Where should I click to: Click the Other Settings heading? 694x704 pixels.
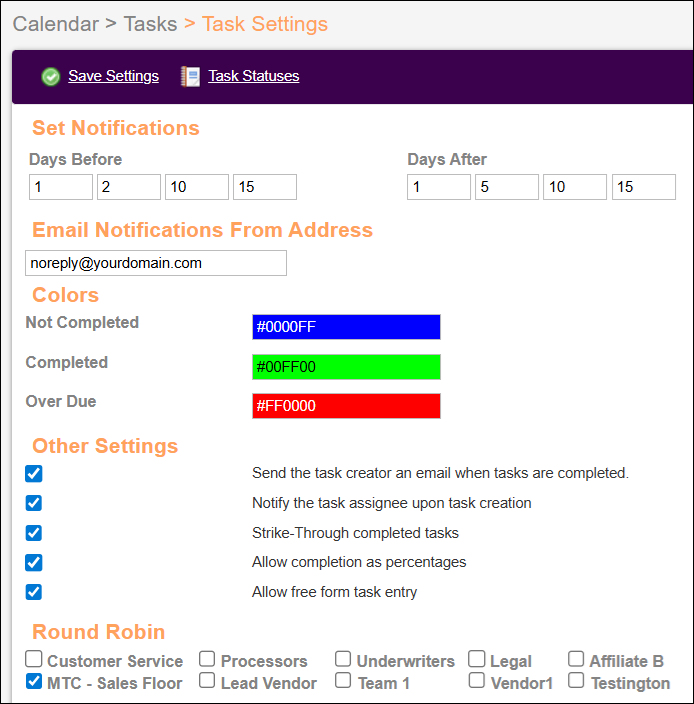[x=105, y=446]
